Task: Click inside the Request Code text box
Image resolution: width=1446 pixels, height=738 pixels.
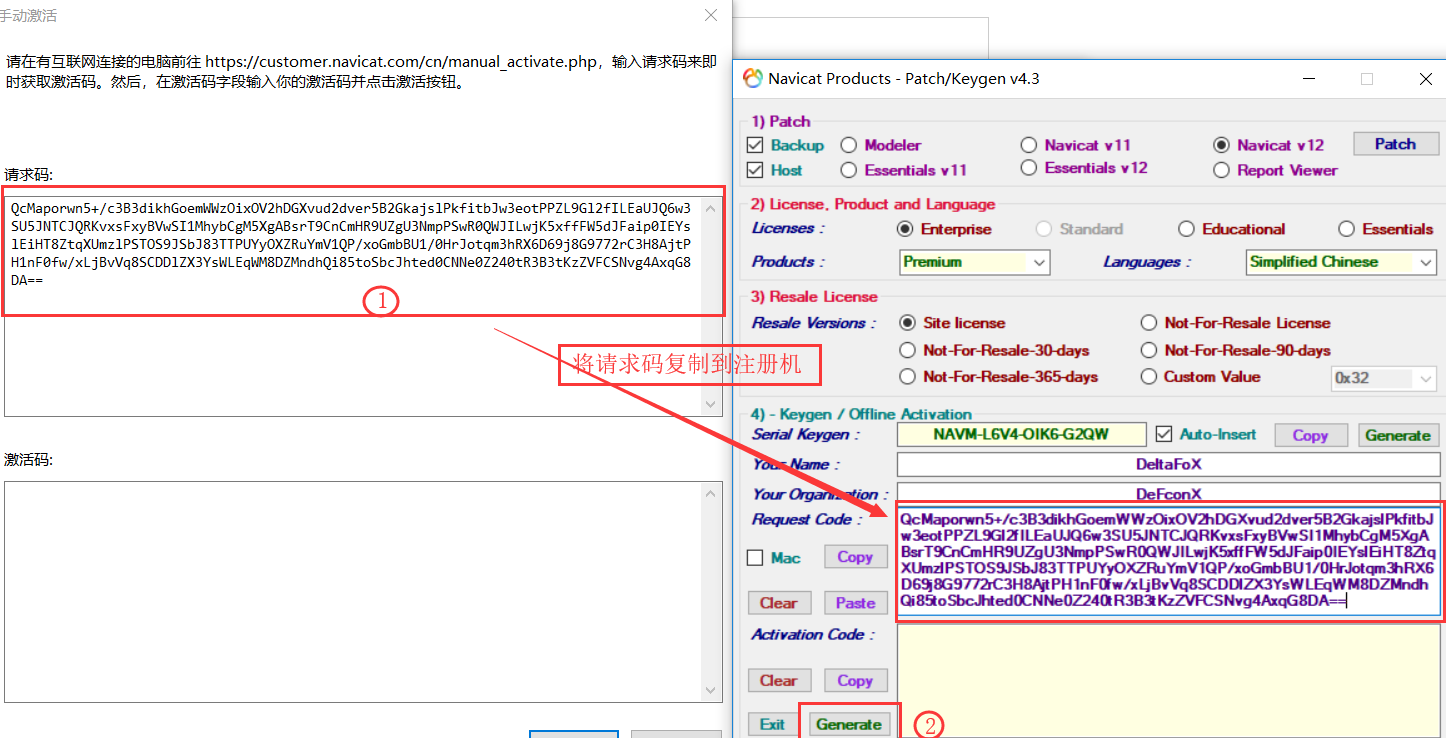Action: pyautogui.click(x=1168, y=562)
